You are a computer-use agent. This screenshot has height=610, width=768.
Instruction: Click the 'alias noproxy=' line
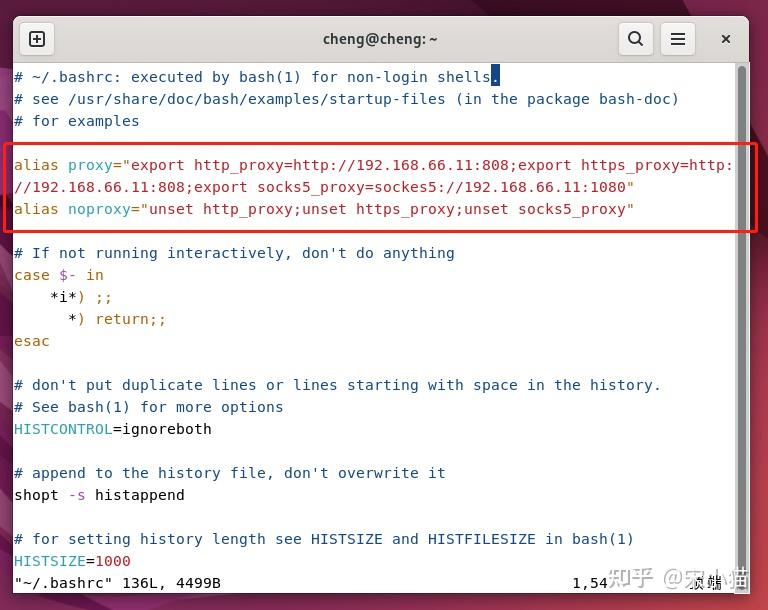[x=324, y=210]
